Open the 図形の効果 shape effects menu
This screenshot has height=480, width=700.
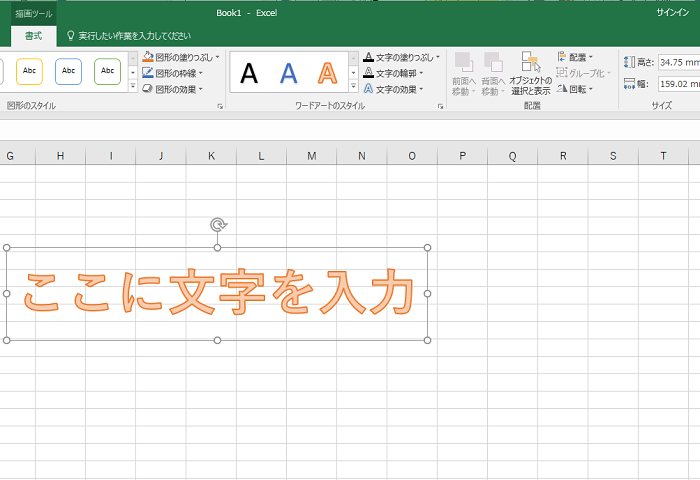(x=180, y=89)
